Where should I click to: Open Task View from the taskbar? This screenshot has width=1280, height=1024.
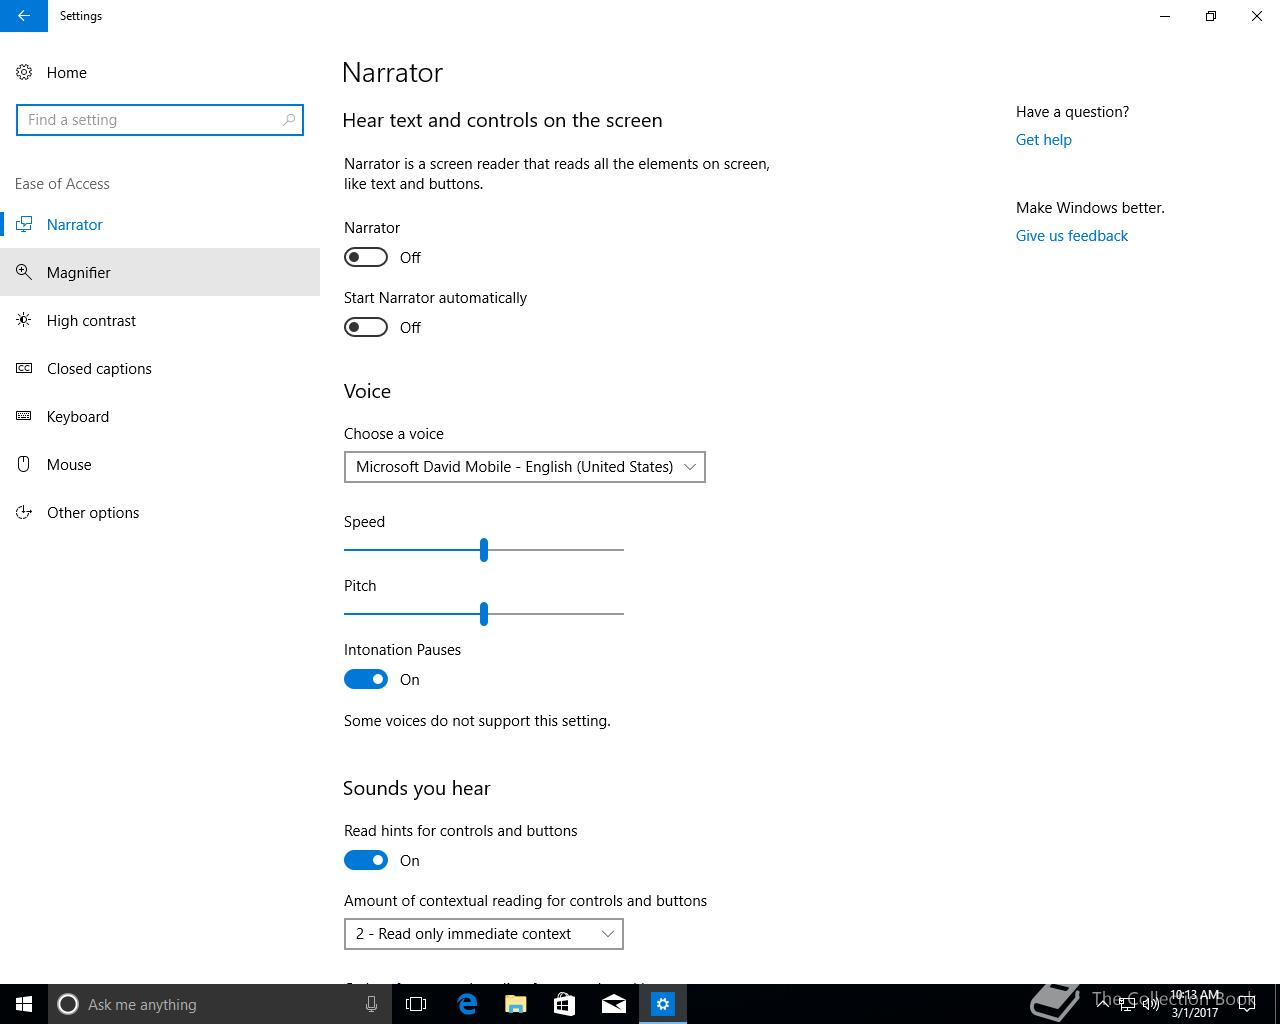(x=416, y=1004)
